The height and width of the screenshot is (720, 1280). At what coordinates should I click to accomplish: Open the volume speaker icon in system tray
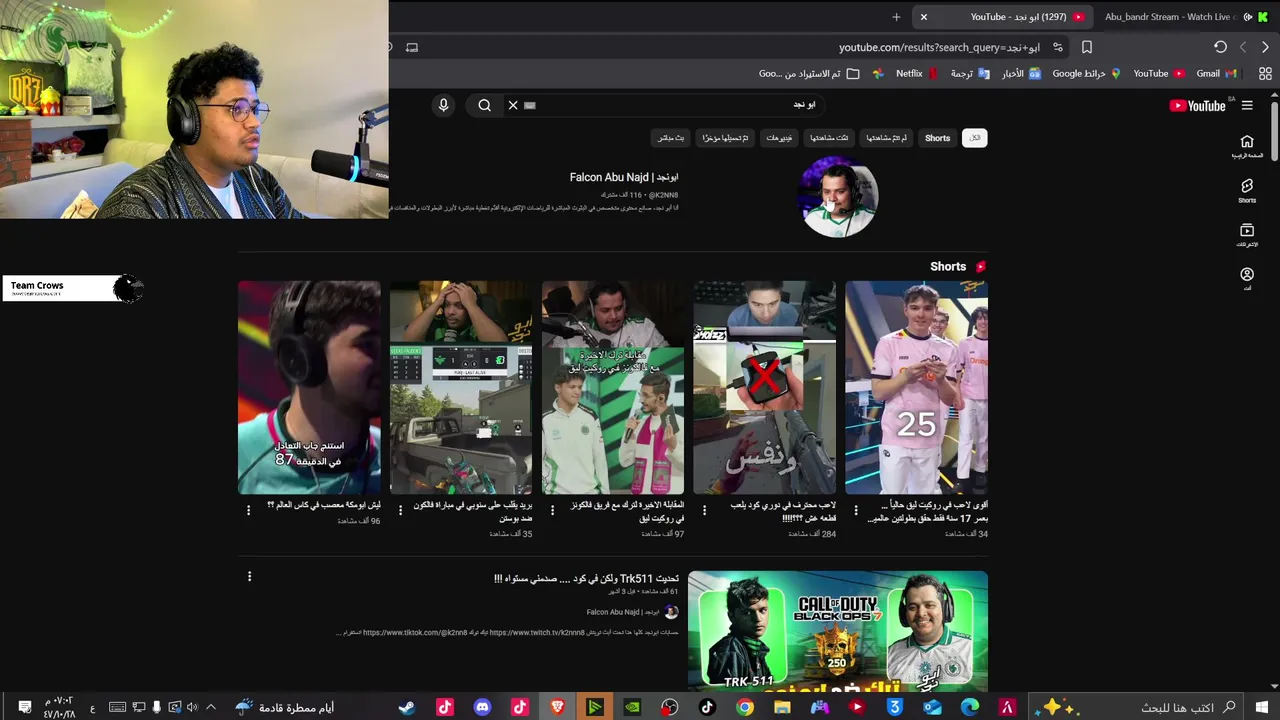(x=192, y=707)
